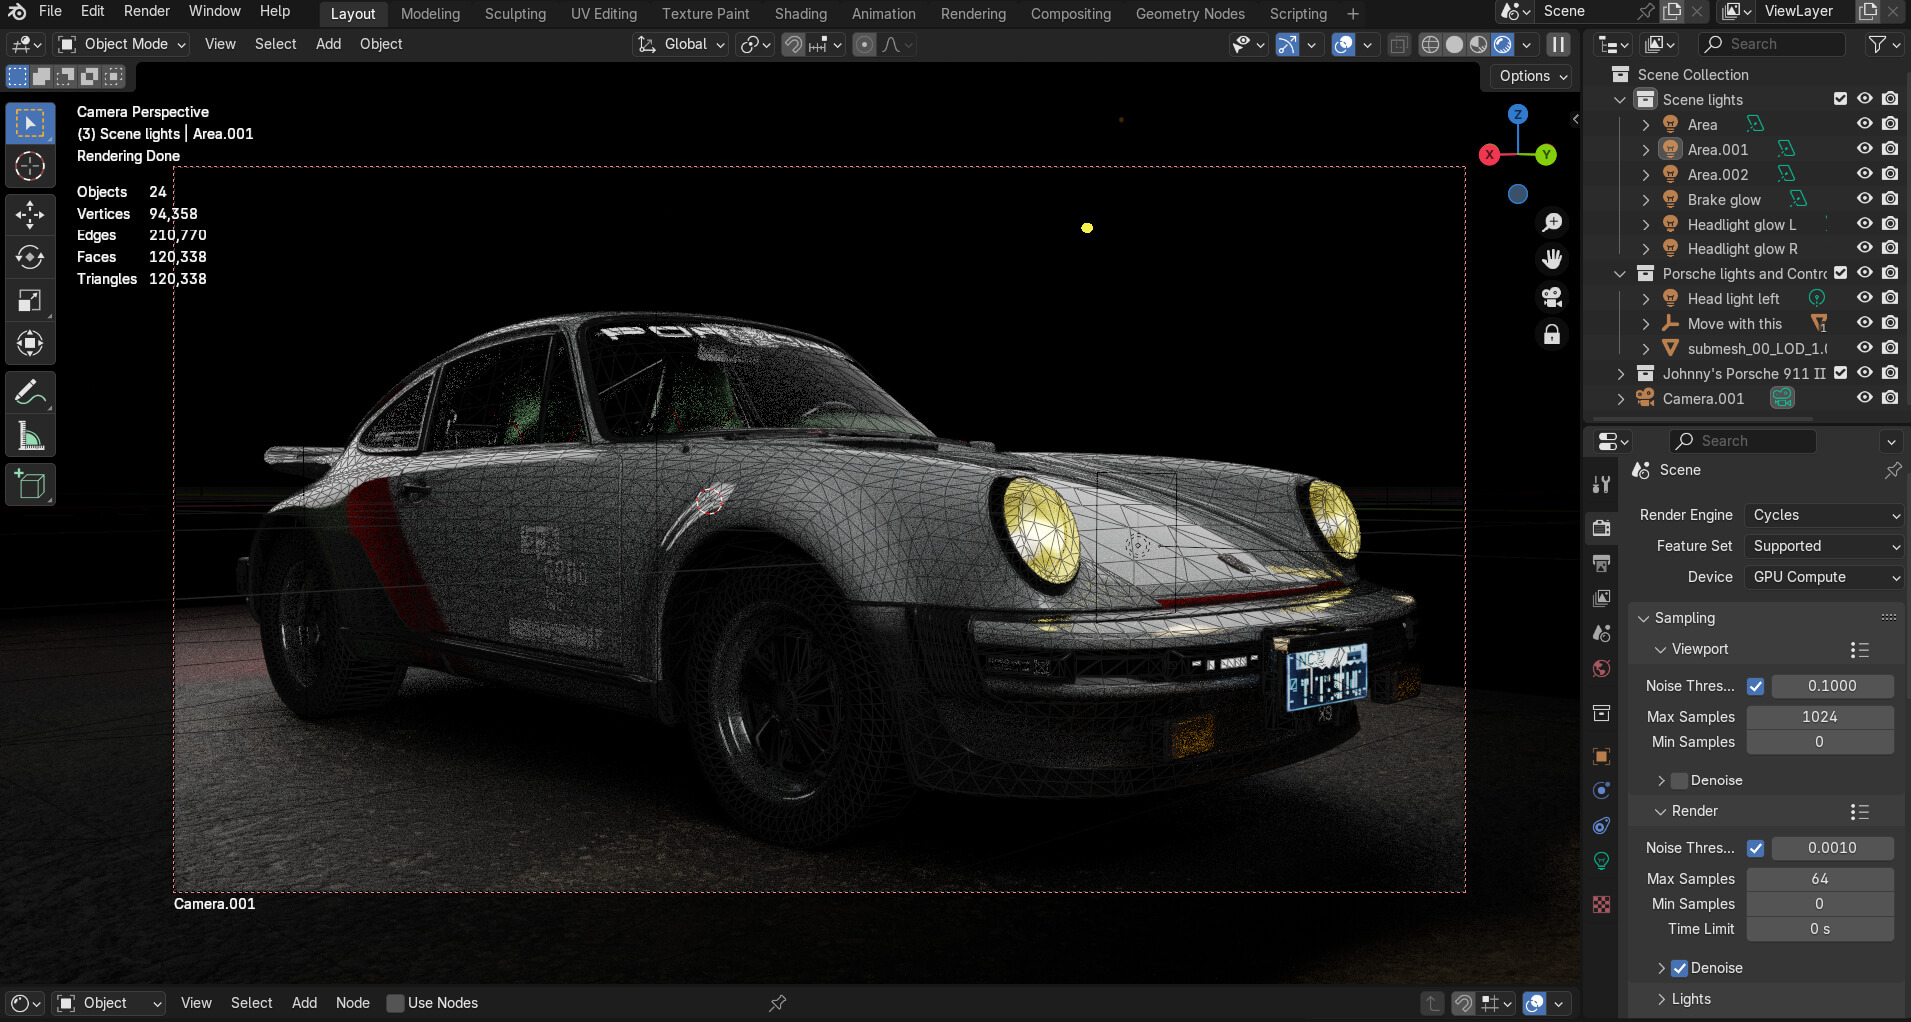
Task: Pause viewport render preview
Action: coord(1558,44)
